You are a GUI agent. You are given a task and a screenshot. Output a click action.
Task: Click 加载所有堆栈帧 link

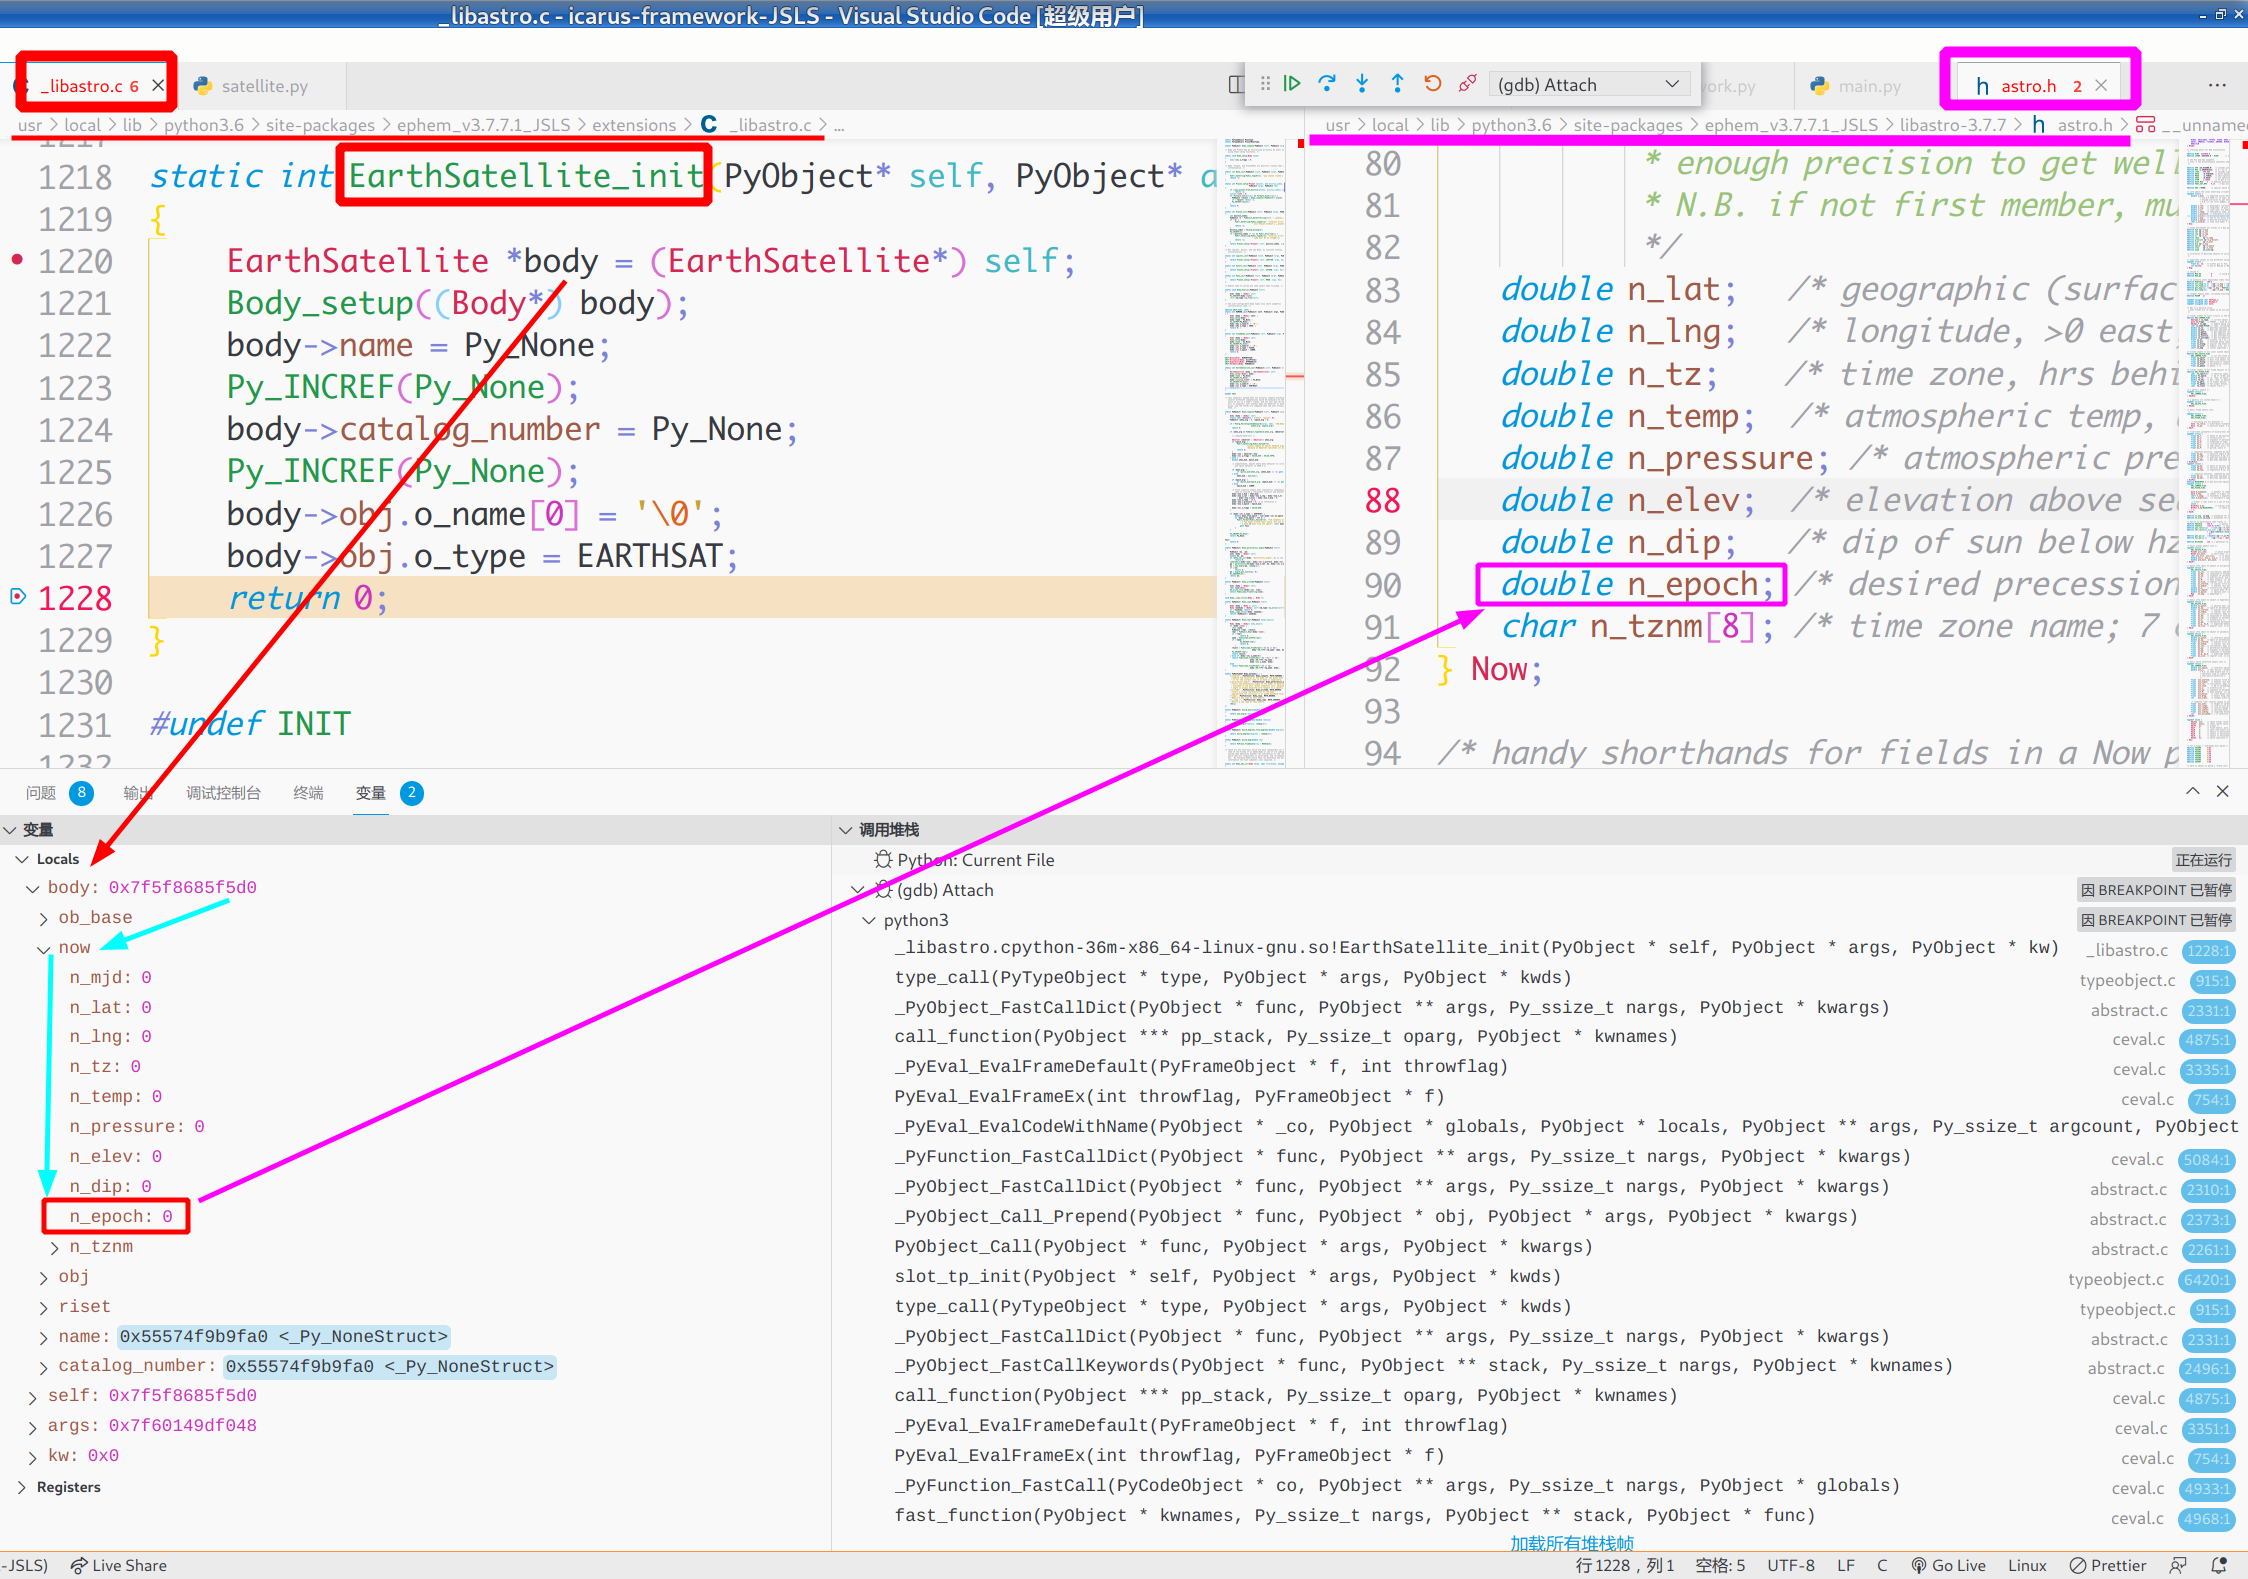pos(1571,1543)
